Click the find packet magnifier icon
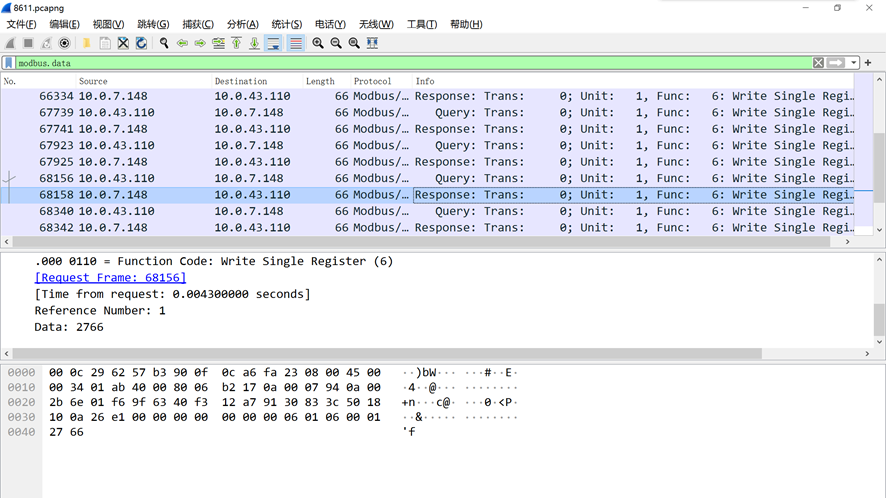The height and width of the screenshot is (498, 886). coord(164,43)
